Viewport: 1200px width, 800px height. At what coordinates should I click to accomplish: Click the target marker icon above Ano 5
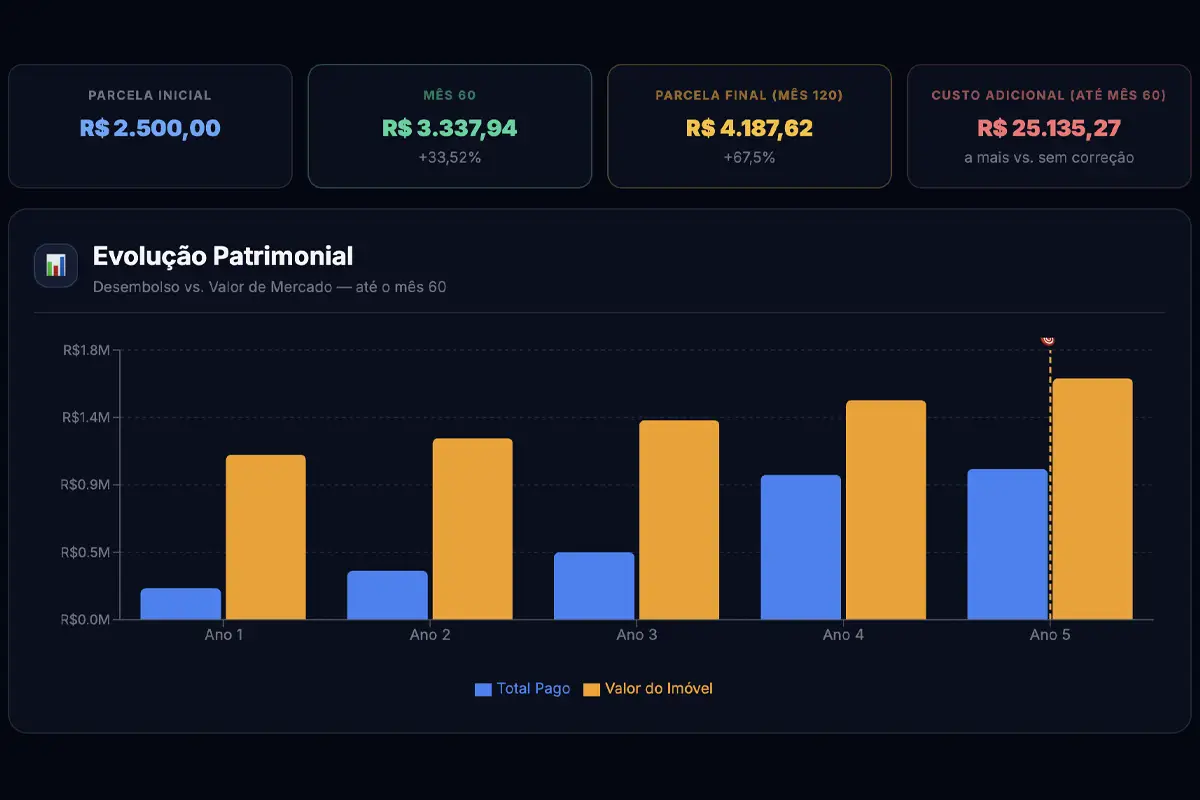(1048, 340)
